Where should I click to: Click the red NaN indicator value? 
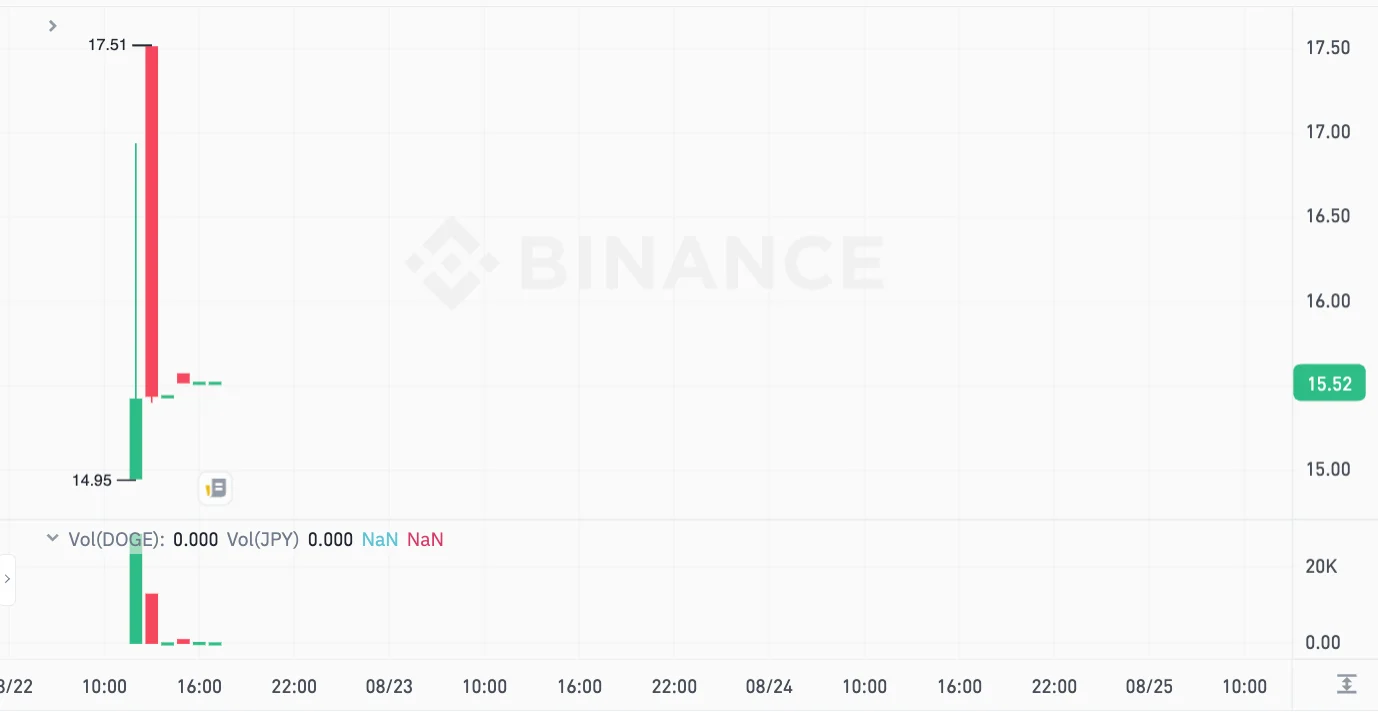tap(425, 539)
